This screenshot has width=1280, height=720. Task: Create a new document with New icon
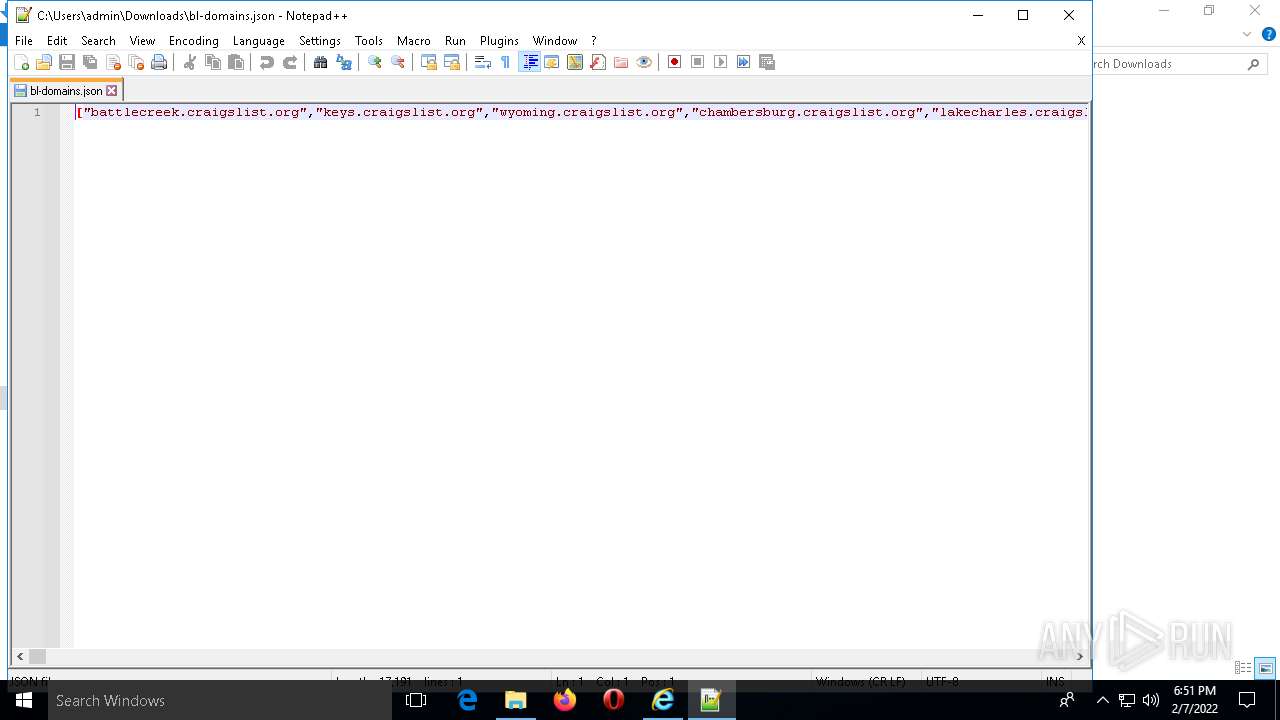(x=21, y=62)
